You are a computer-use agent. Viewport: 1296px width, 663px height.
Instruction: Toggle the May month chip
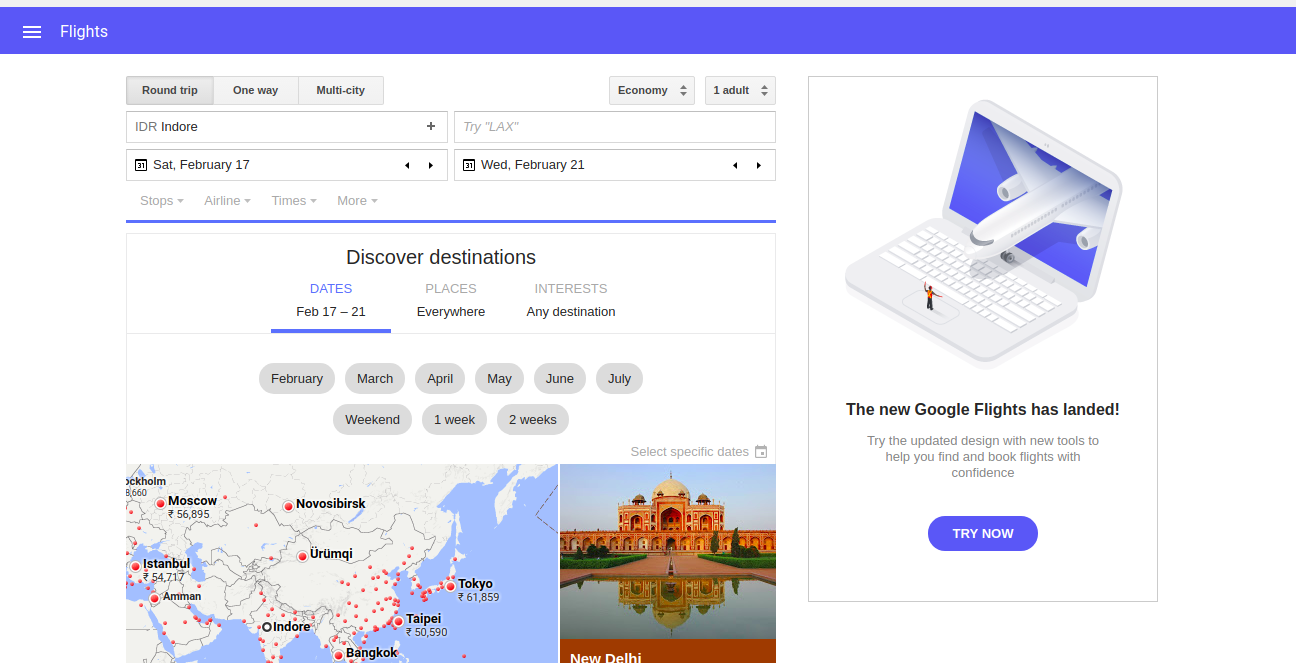tap(499, 379)
